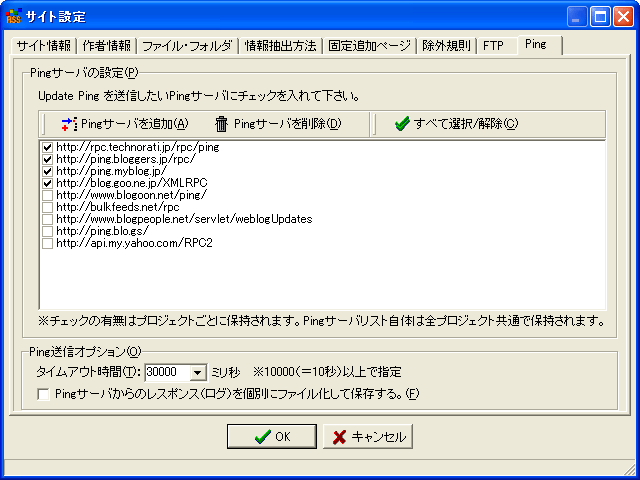Switch to サイト情報 tab
This screenshot has width=640, height=480.
coord(44,46)
